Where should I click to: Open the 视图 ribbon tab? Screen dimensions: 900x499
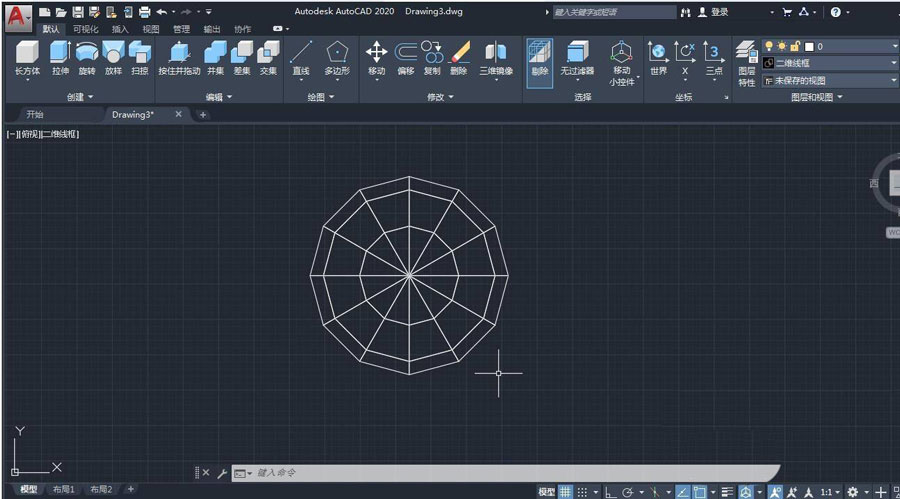(151, 29)
